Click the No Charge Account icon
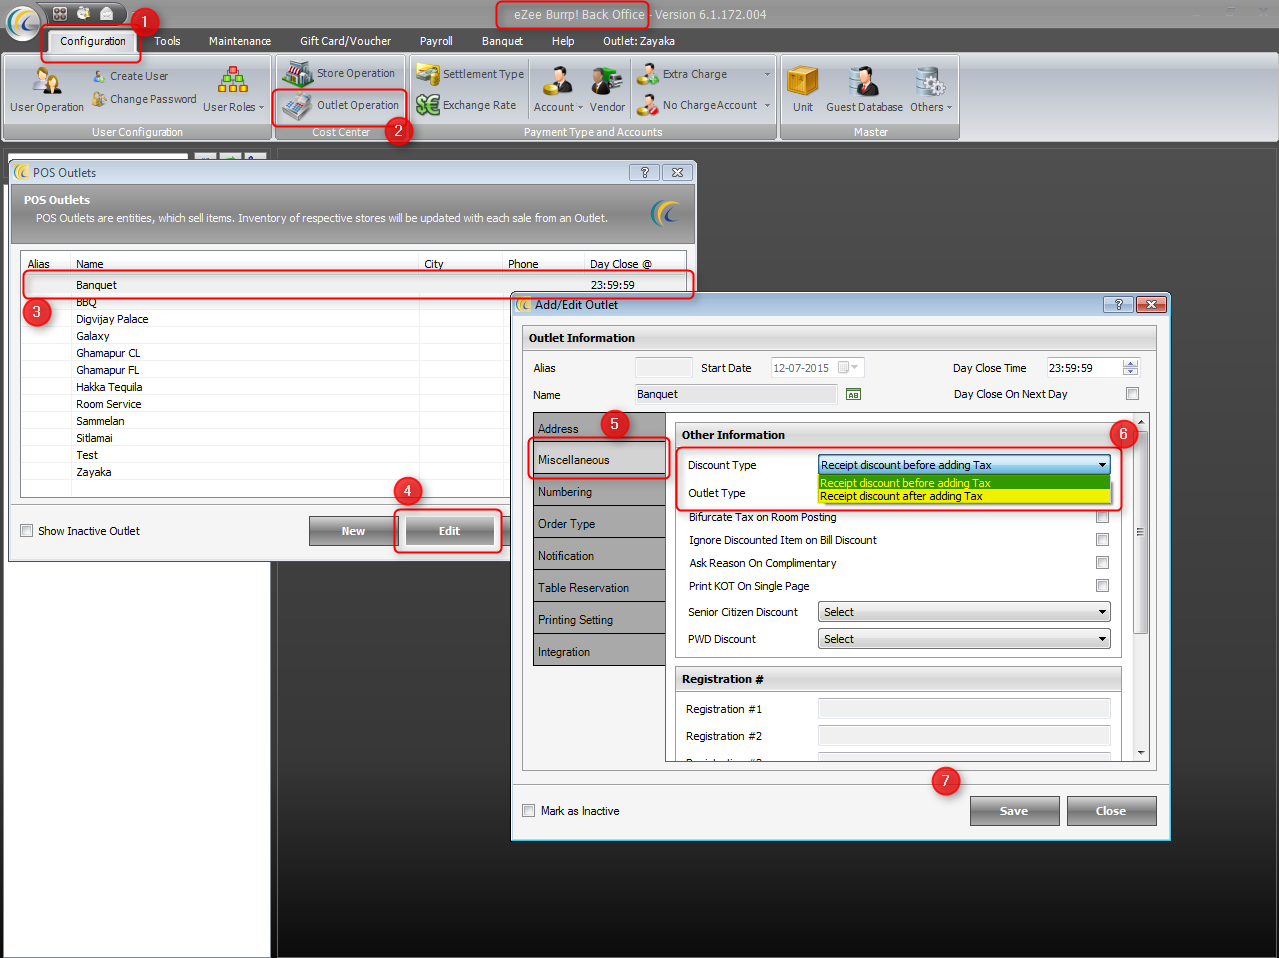Image resolution: width=1279 pixels, height=958 pixels. [647, 105]
